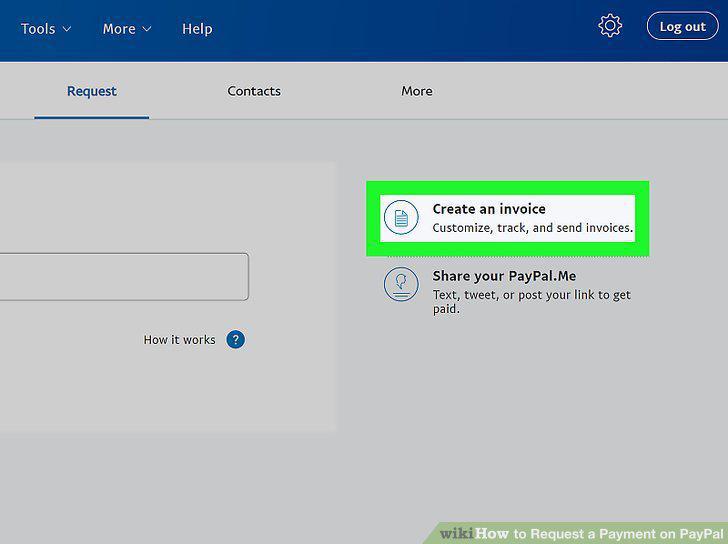Click the Share your PayPal.Me link

pos(504,276)
